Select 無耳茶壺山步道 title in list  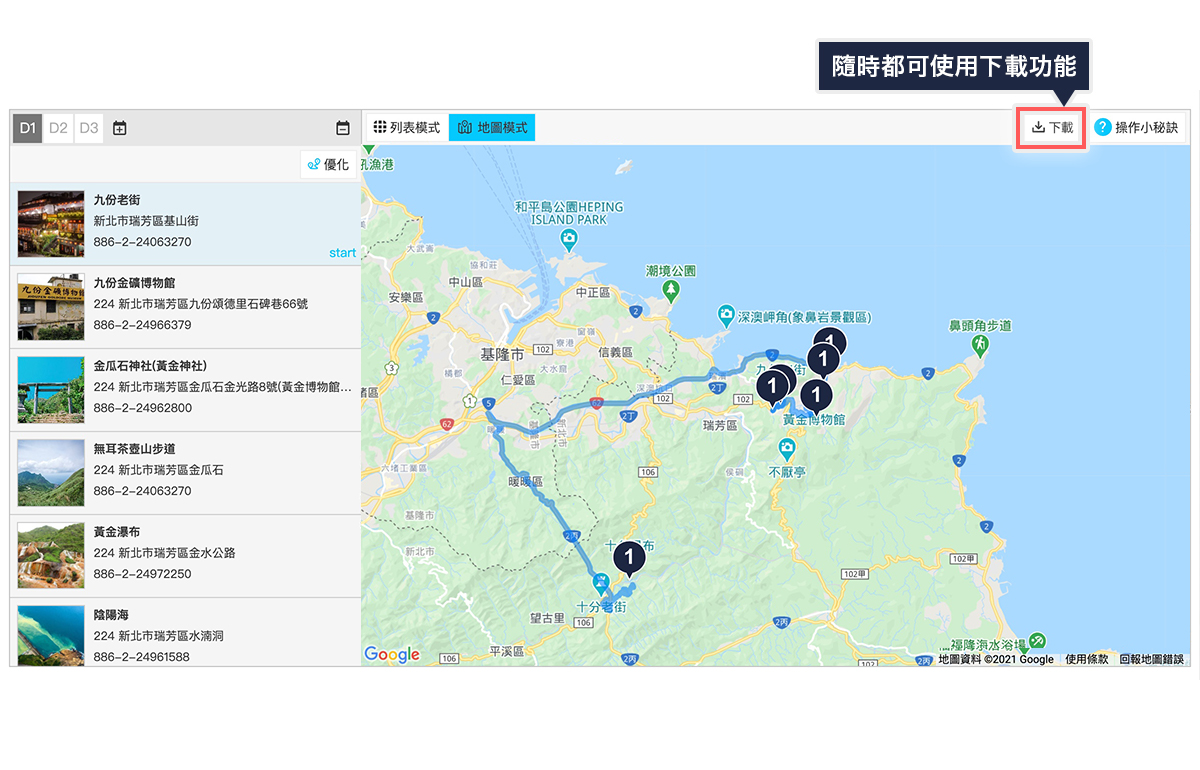tap(135, 449)
